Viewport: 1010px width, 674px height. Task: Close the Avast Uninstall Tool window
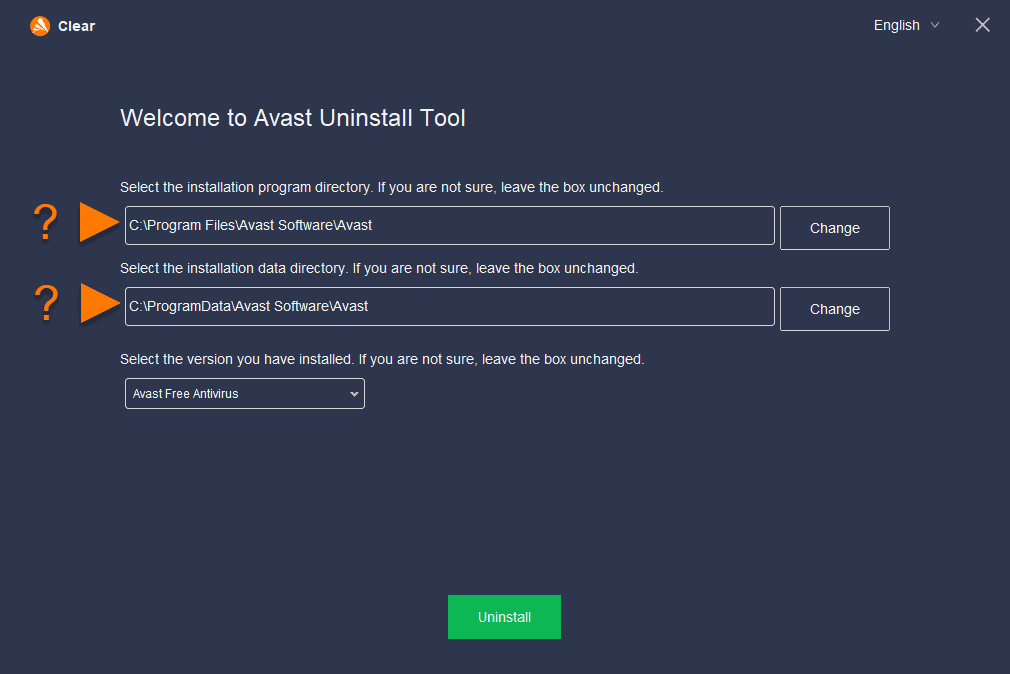982,25
